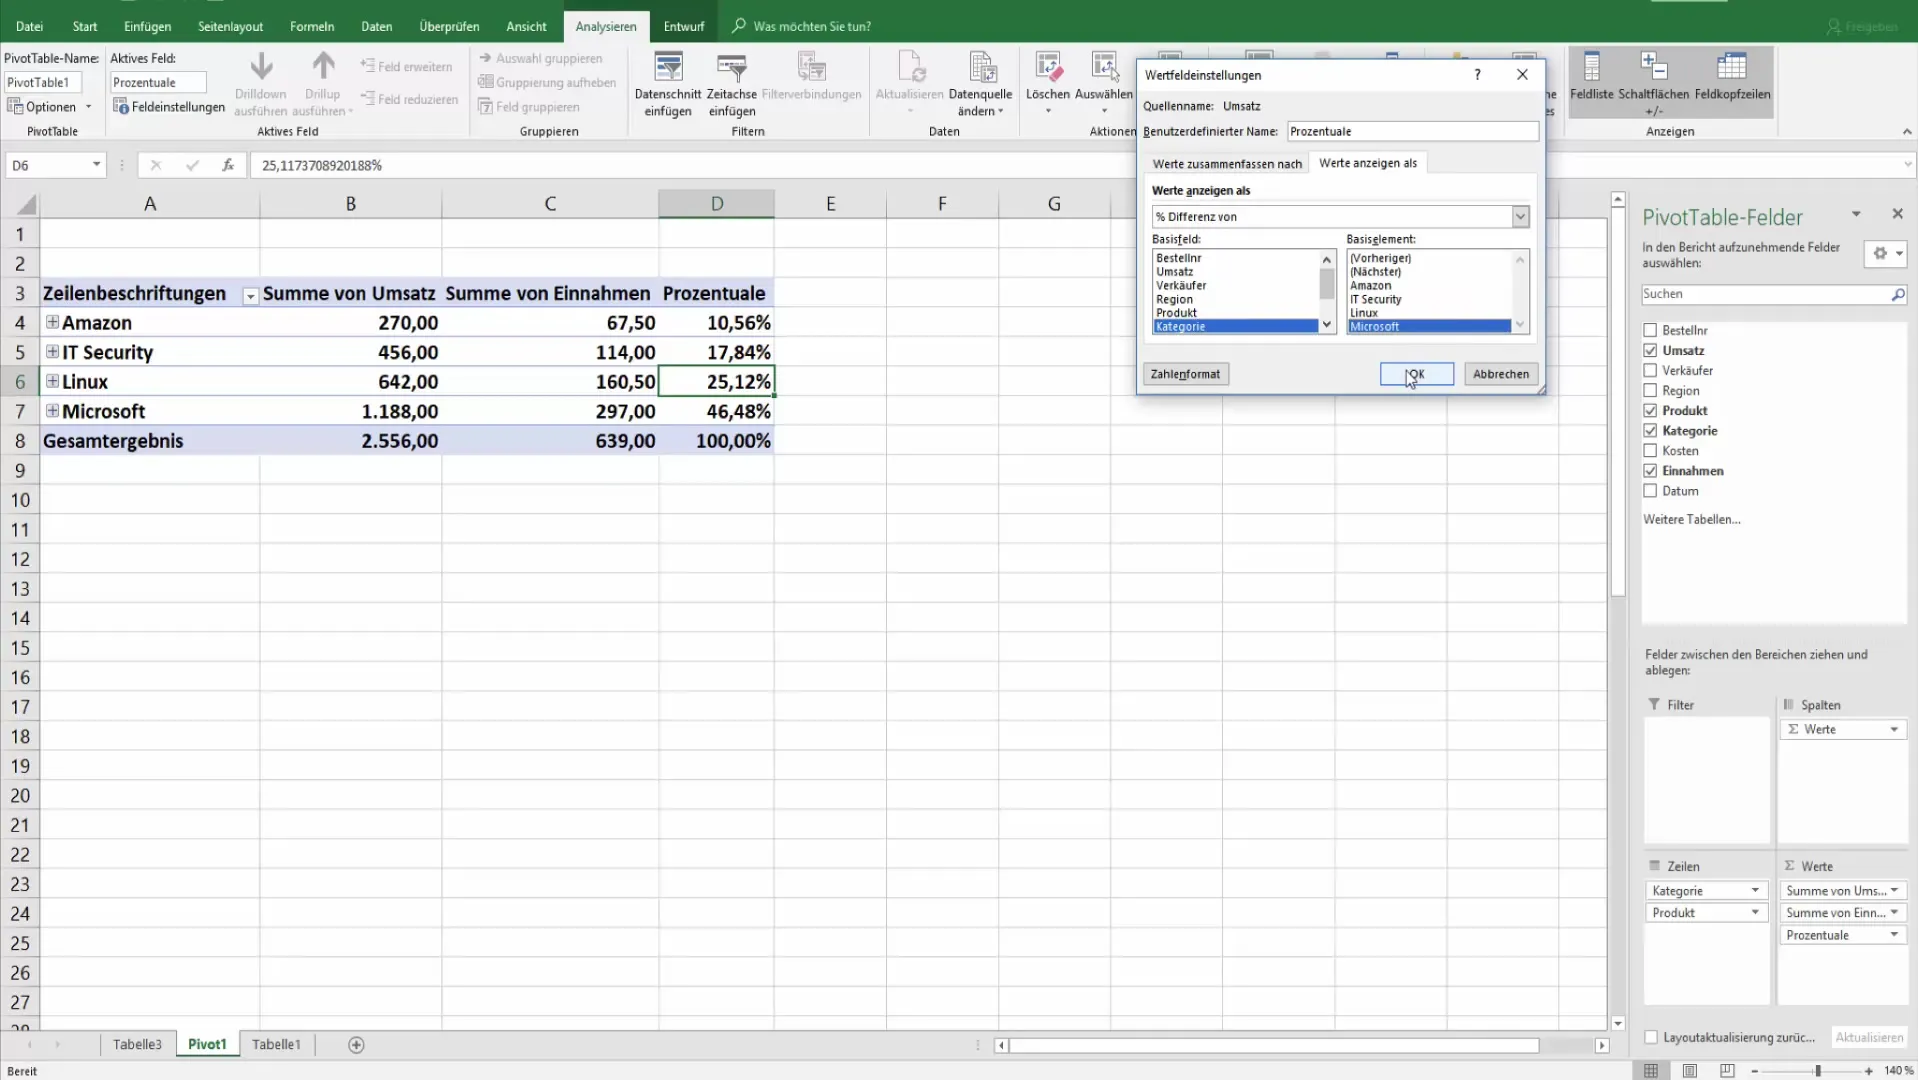
Task: Open the Entwurf ribbon tab
Action: pyautogui.click(x=684, y=26)
